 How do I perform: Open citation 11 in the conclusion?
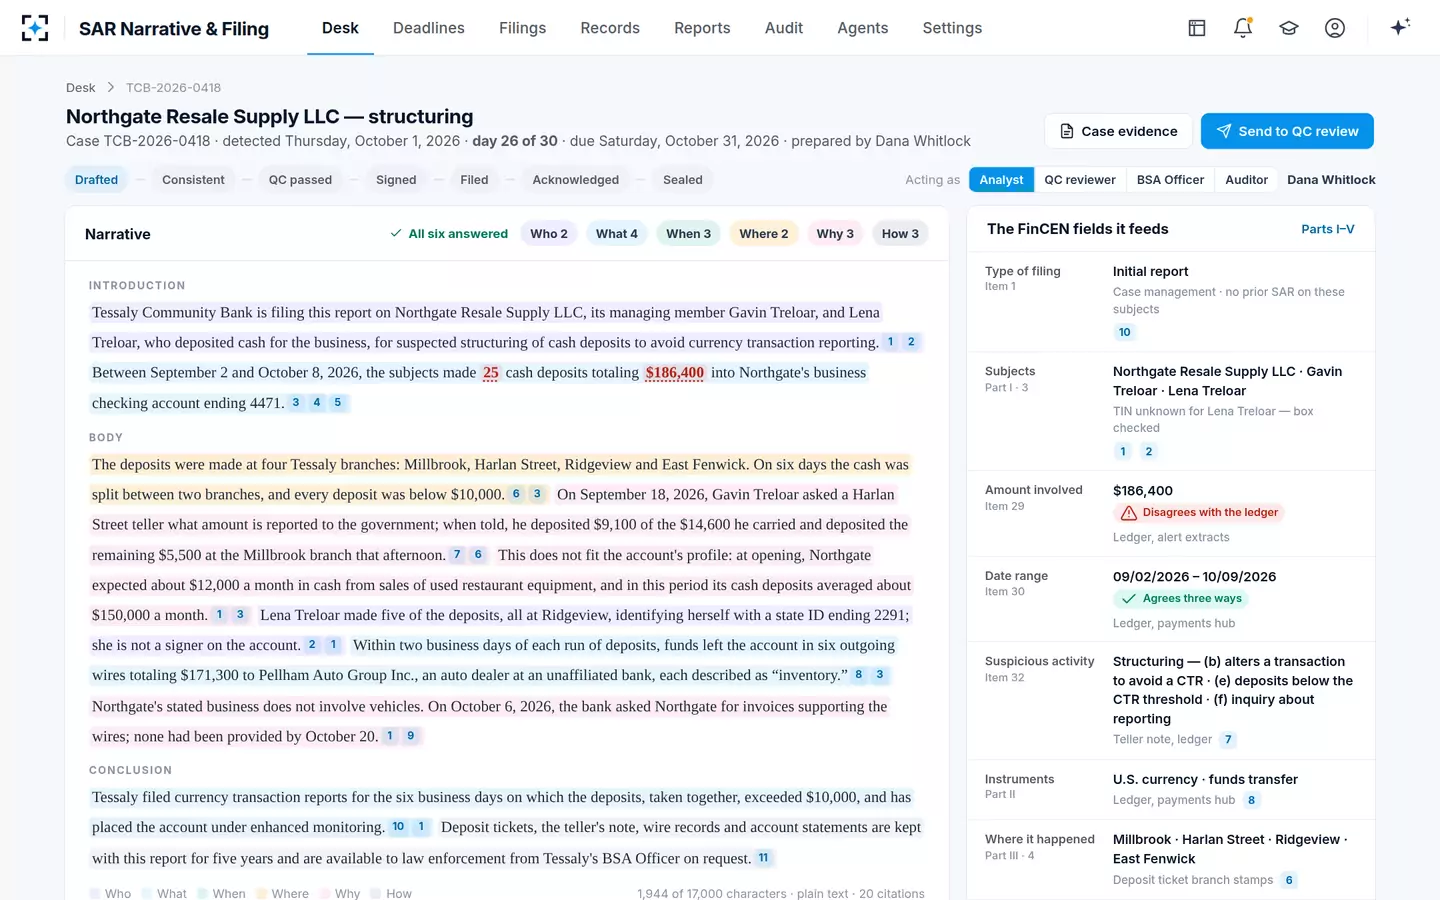coord(763,858)
